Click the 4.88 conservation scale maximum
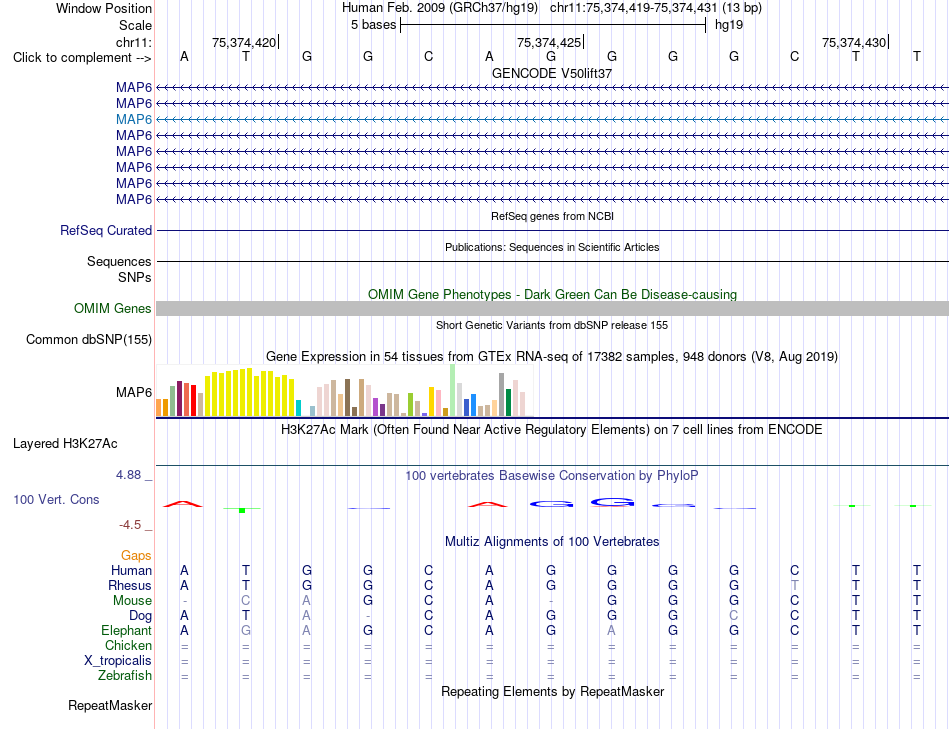This screenshot has height=729, width=950. pyautogui.click(x=128, y=475)
